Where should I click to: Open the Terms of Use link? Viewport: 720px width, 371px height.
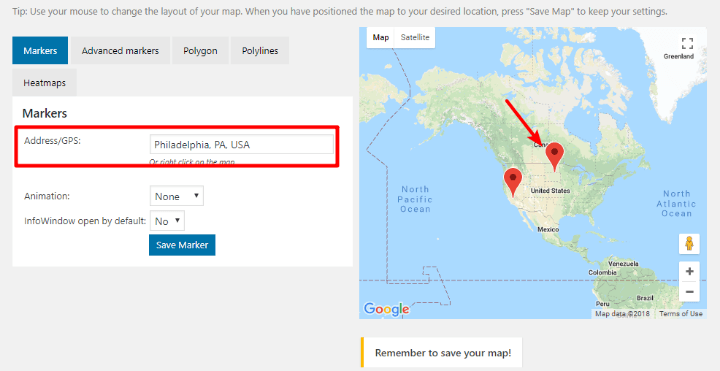pyautogui.click(x=681, y=314)
